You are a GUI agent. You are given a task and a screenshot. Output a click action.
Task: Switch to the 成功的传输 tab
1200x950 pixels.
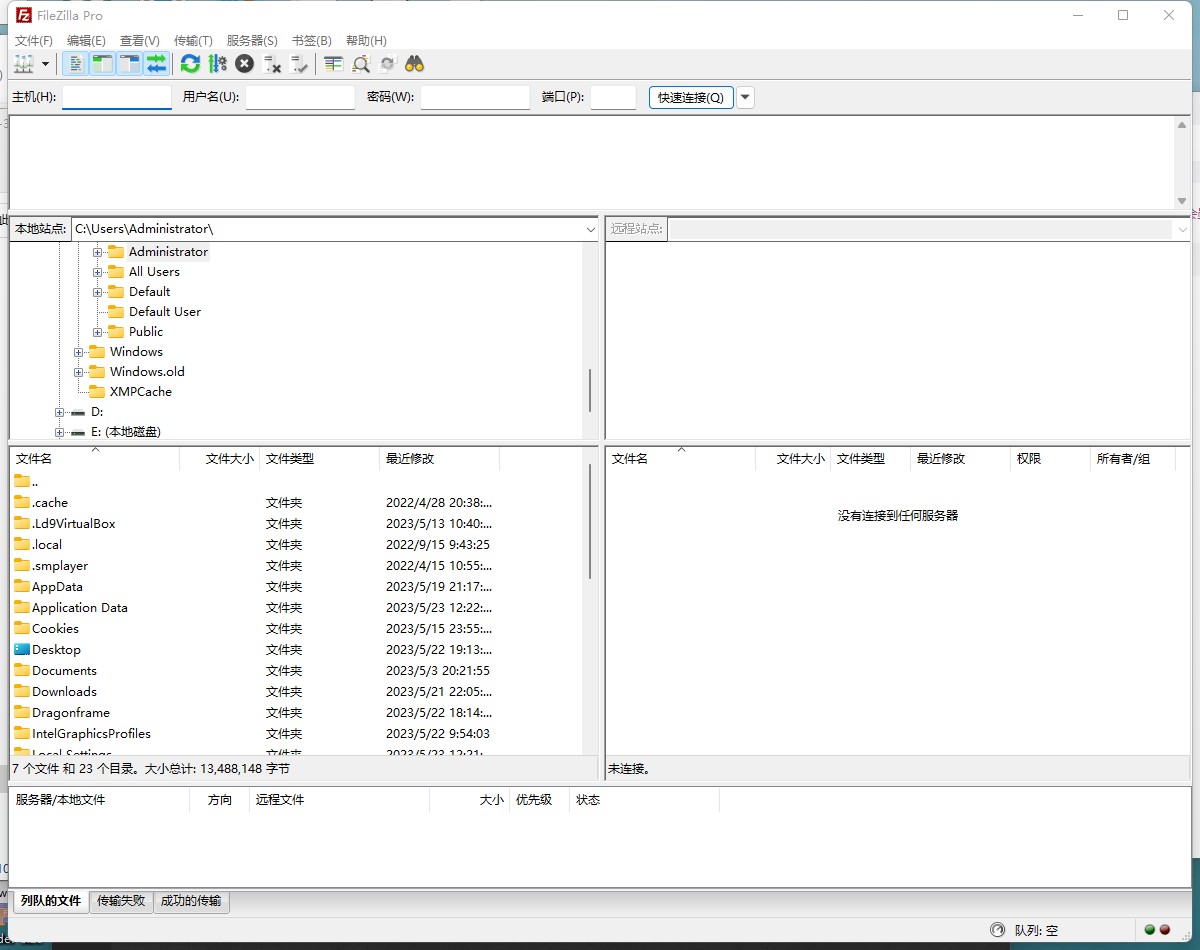(191, 901)
